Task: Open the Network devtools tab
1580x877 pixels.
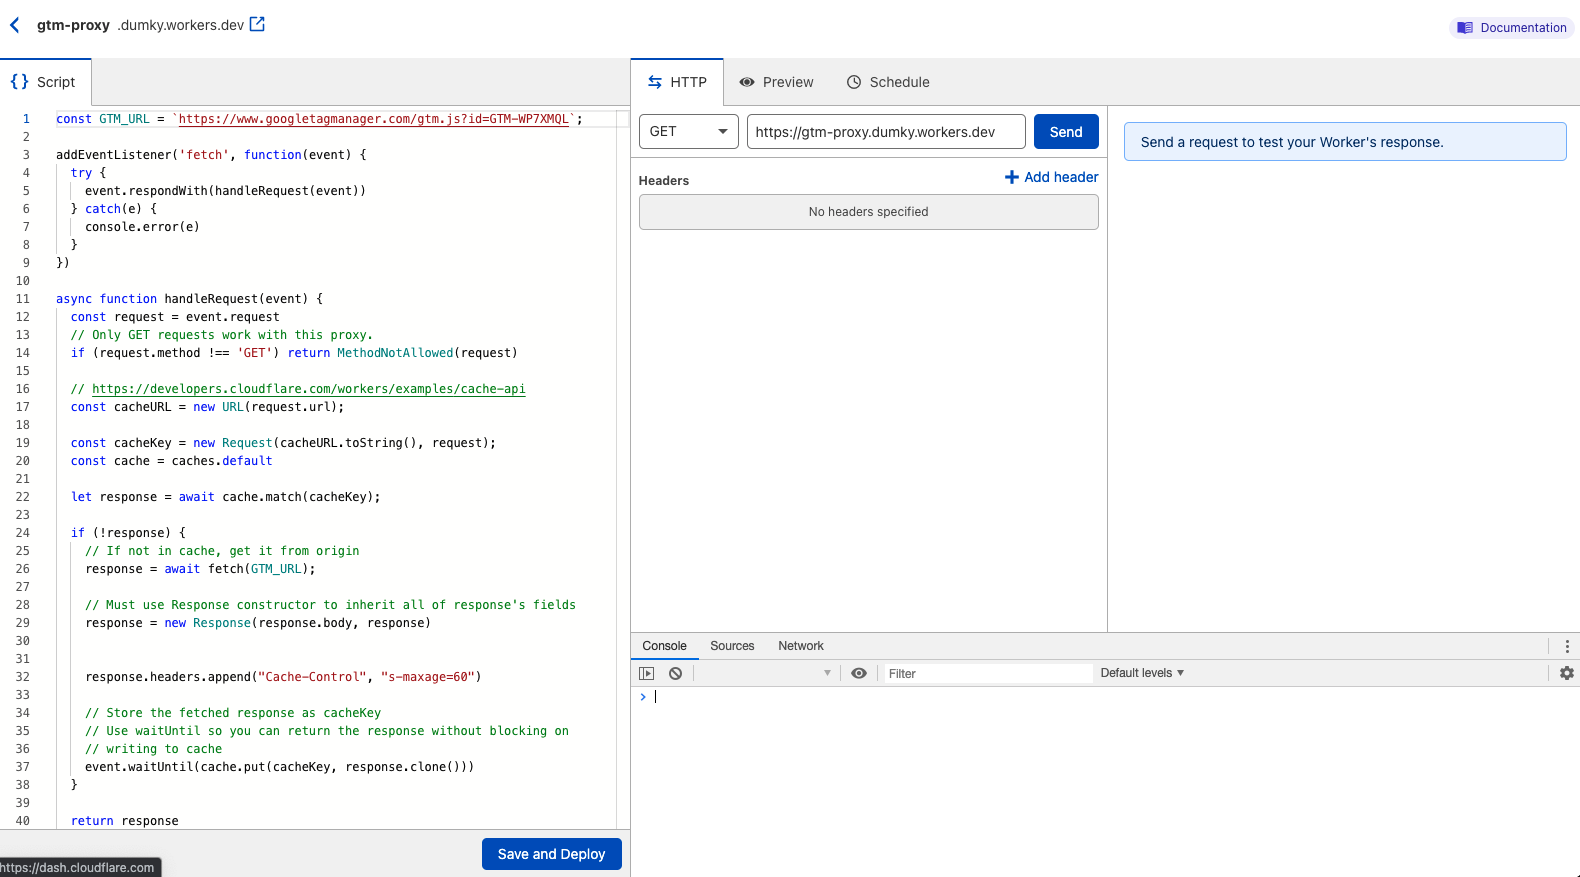Action: point(800,646)
